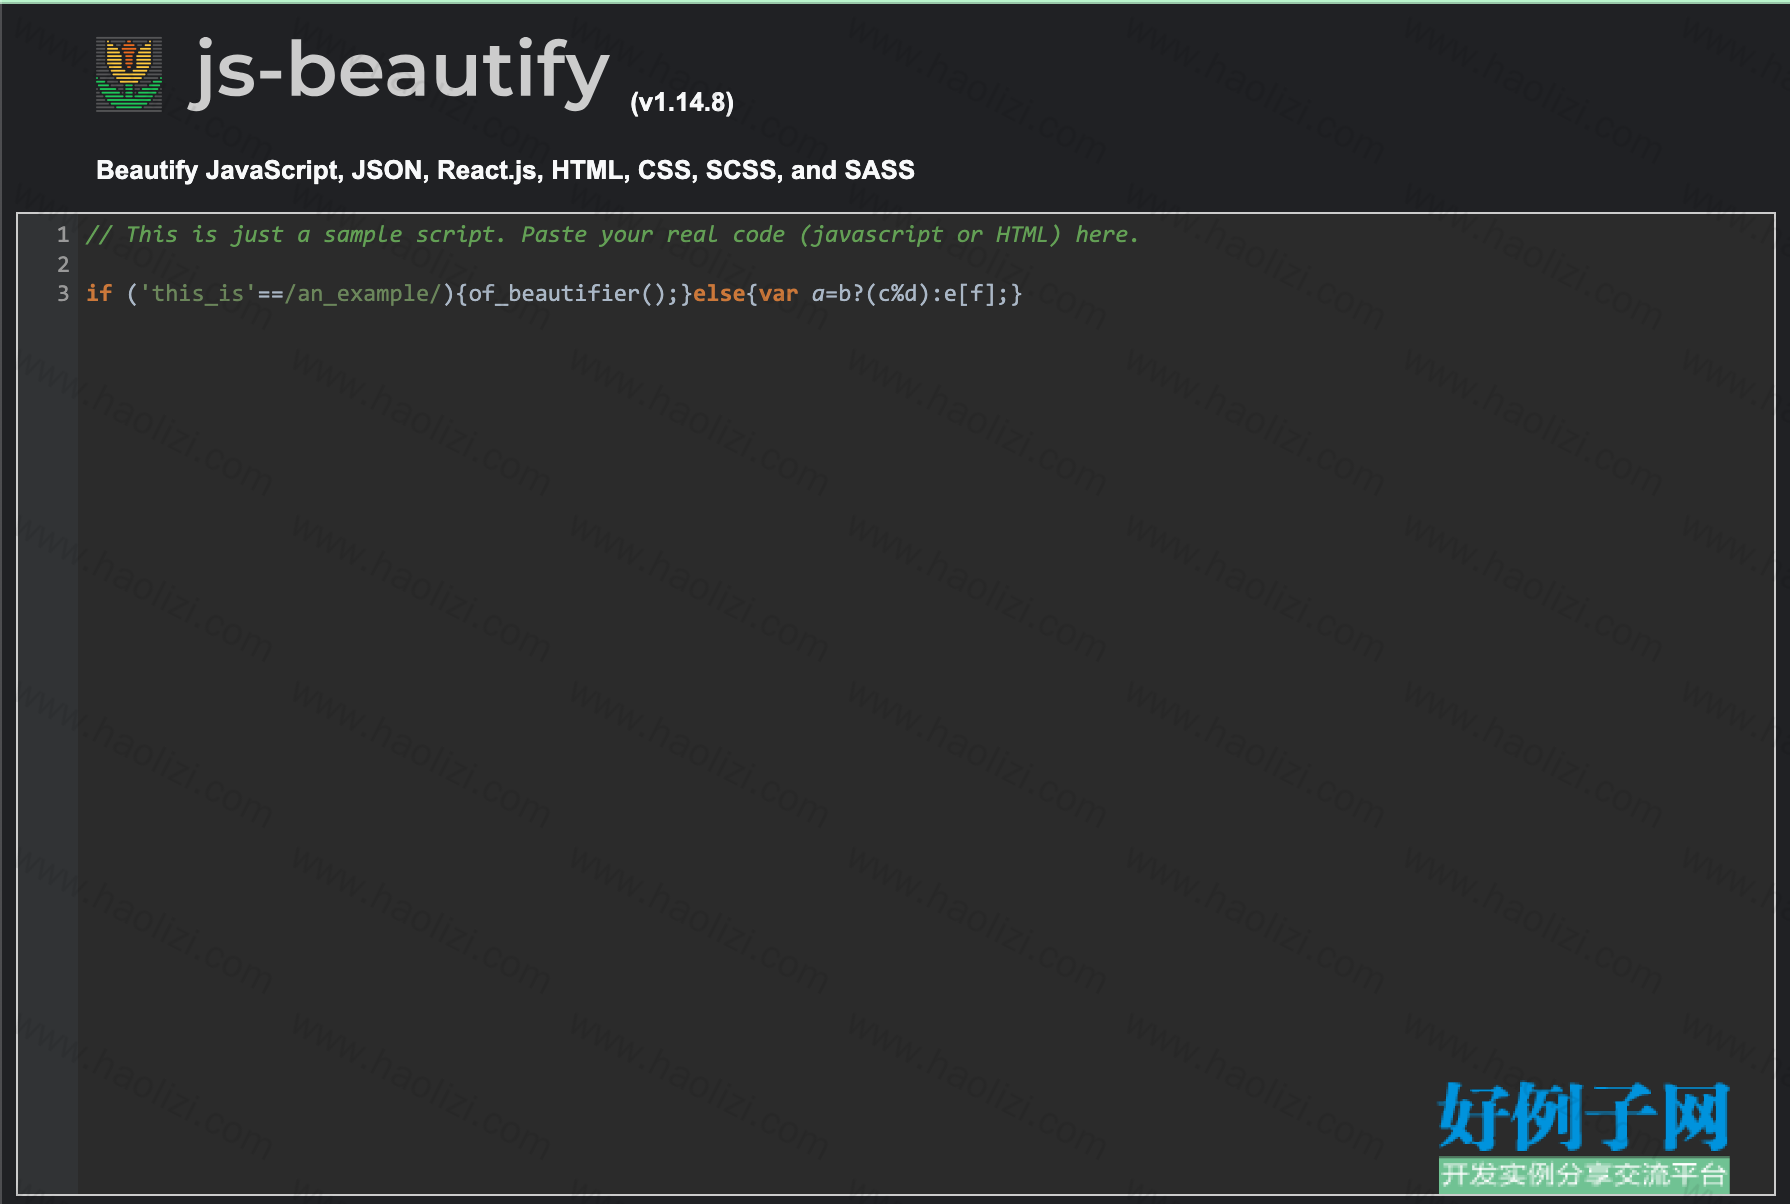Click the sample script comment line

(x=612, y=235)
